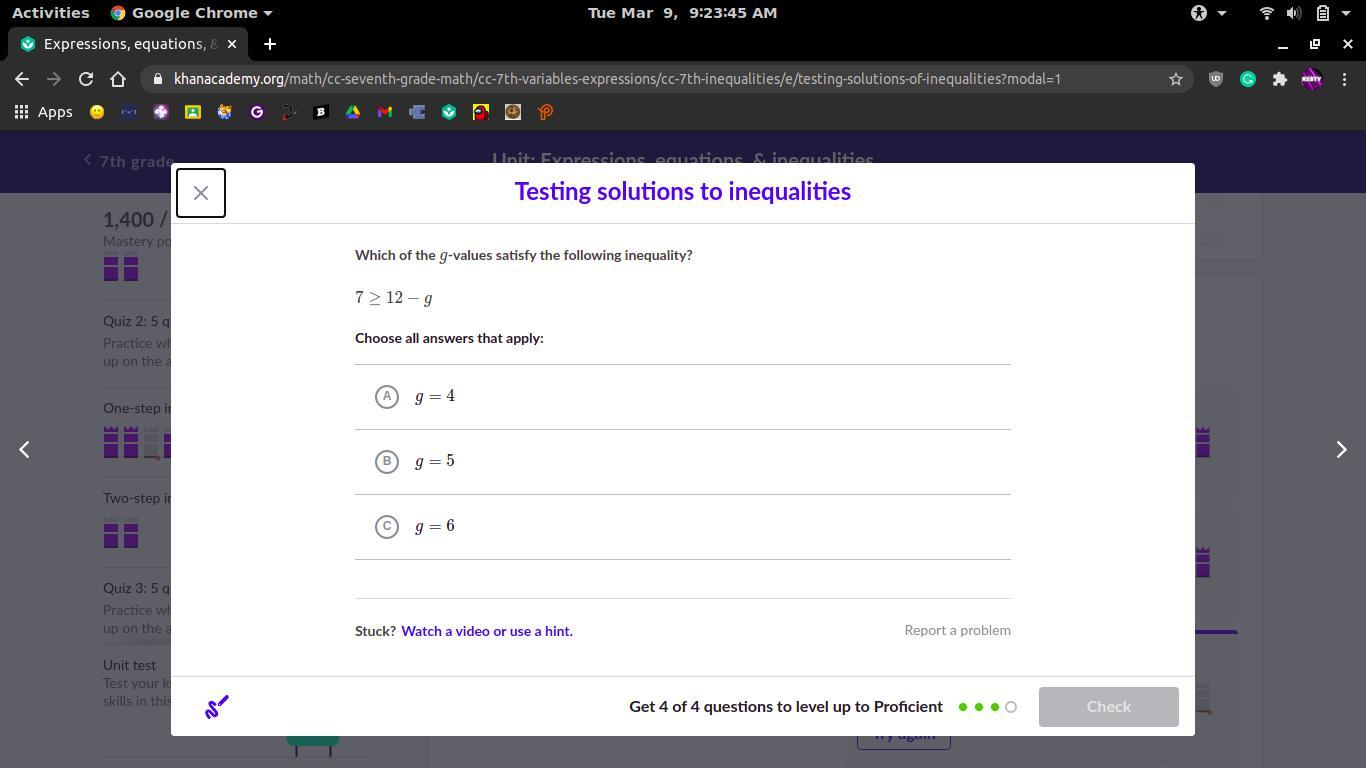This screenshot has height=768, width=1366.
Task: Go to next item with right arrow
Action: tap(1342, 450)
